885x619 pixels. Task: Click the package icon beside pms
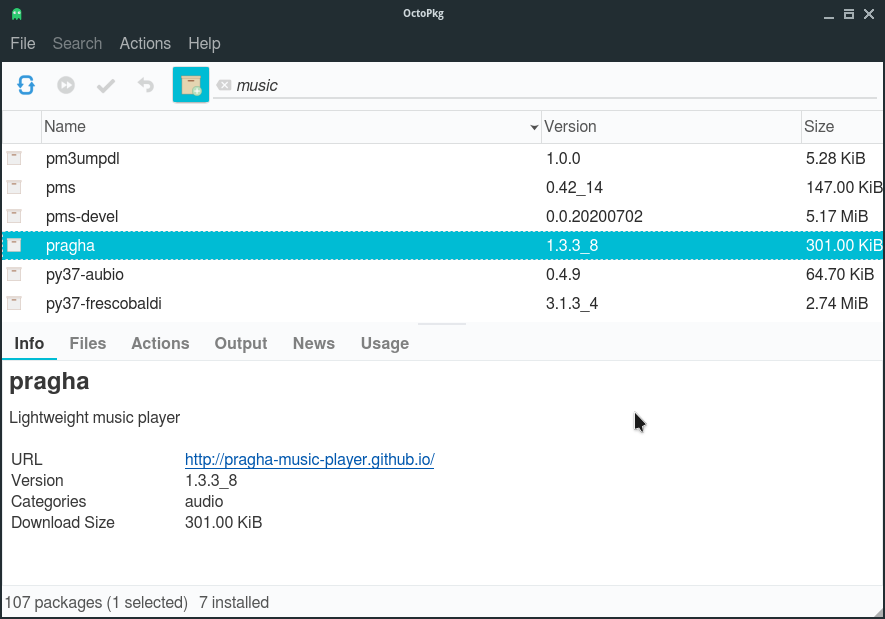[x=14, y=187]
